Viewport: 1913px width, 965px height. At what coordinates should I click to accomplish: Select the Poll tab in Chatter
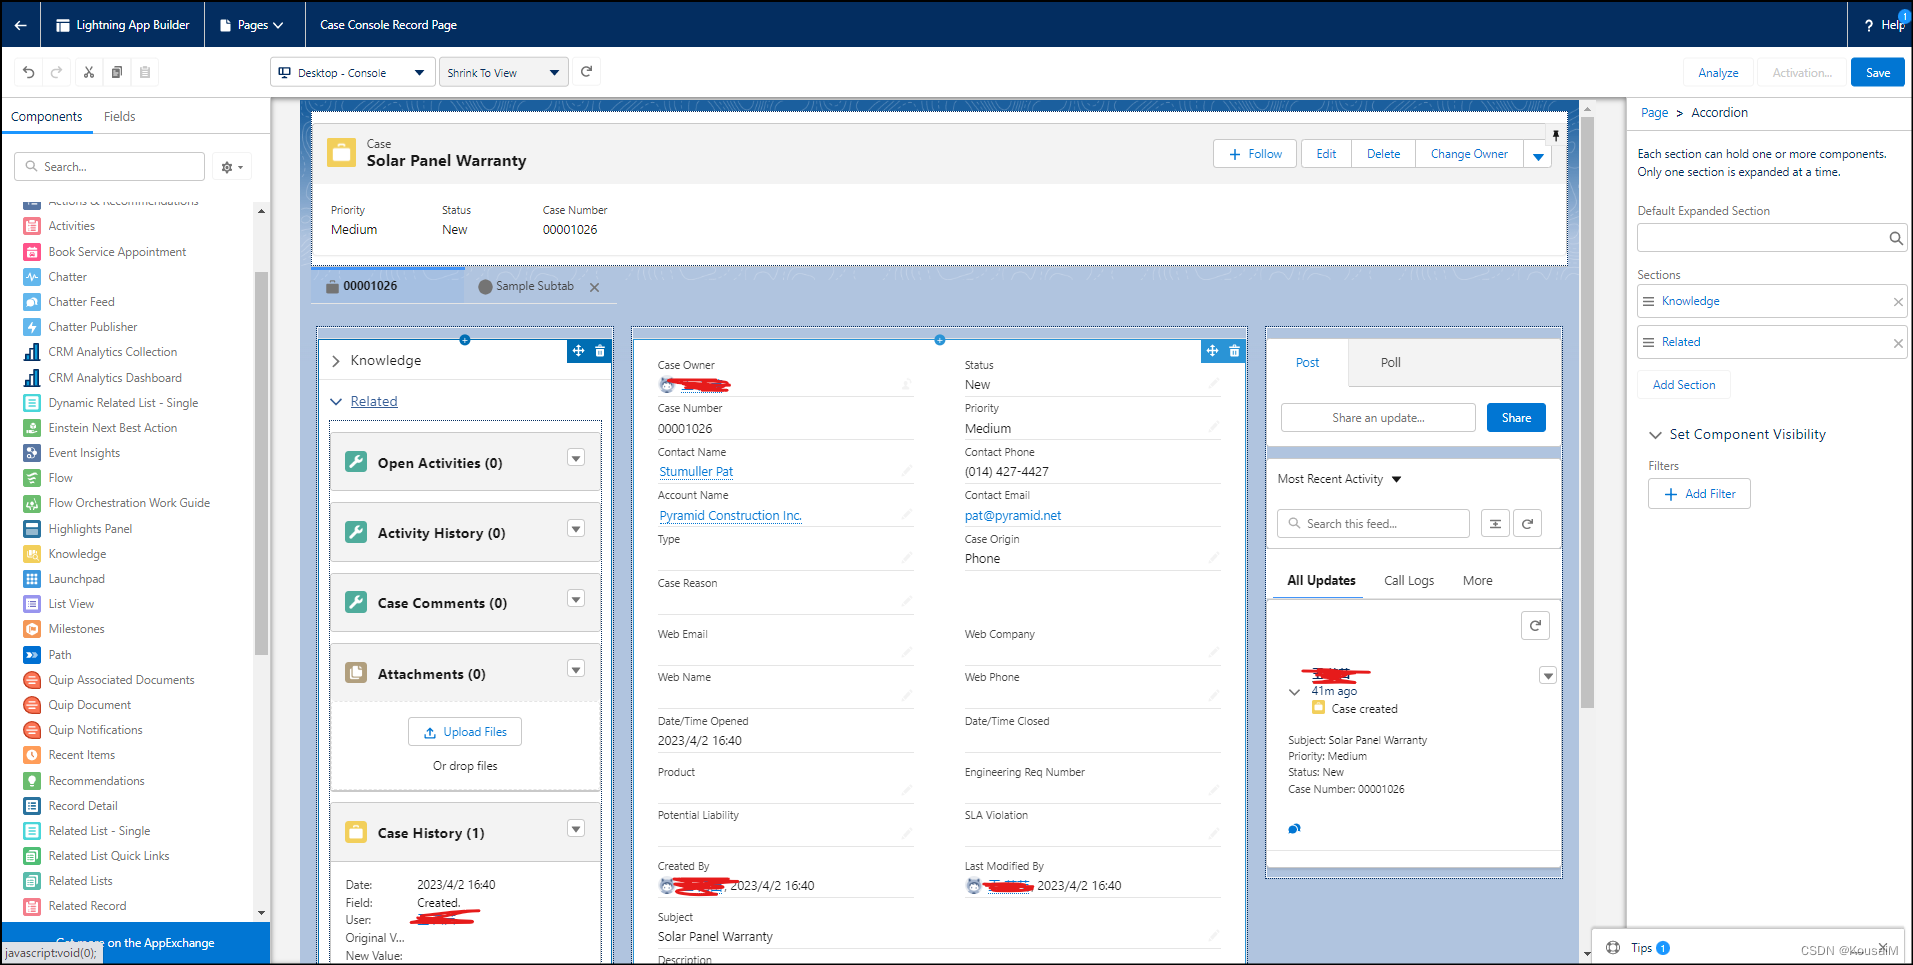[x=1391, y=363]
